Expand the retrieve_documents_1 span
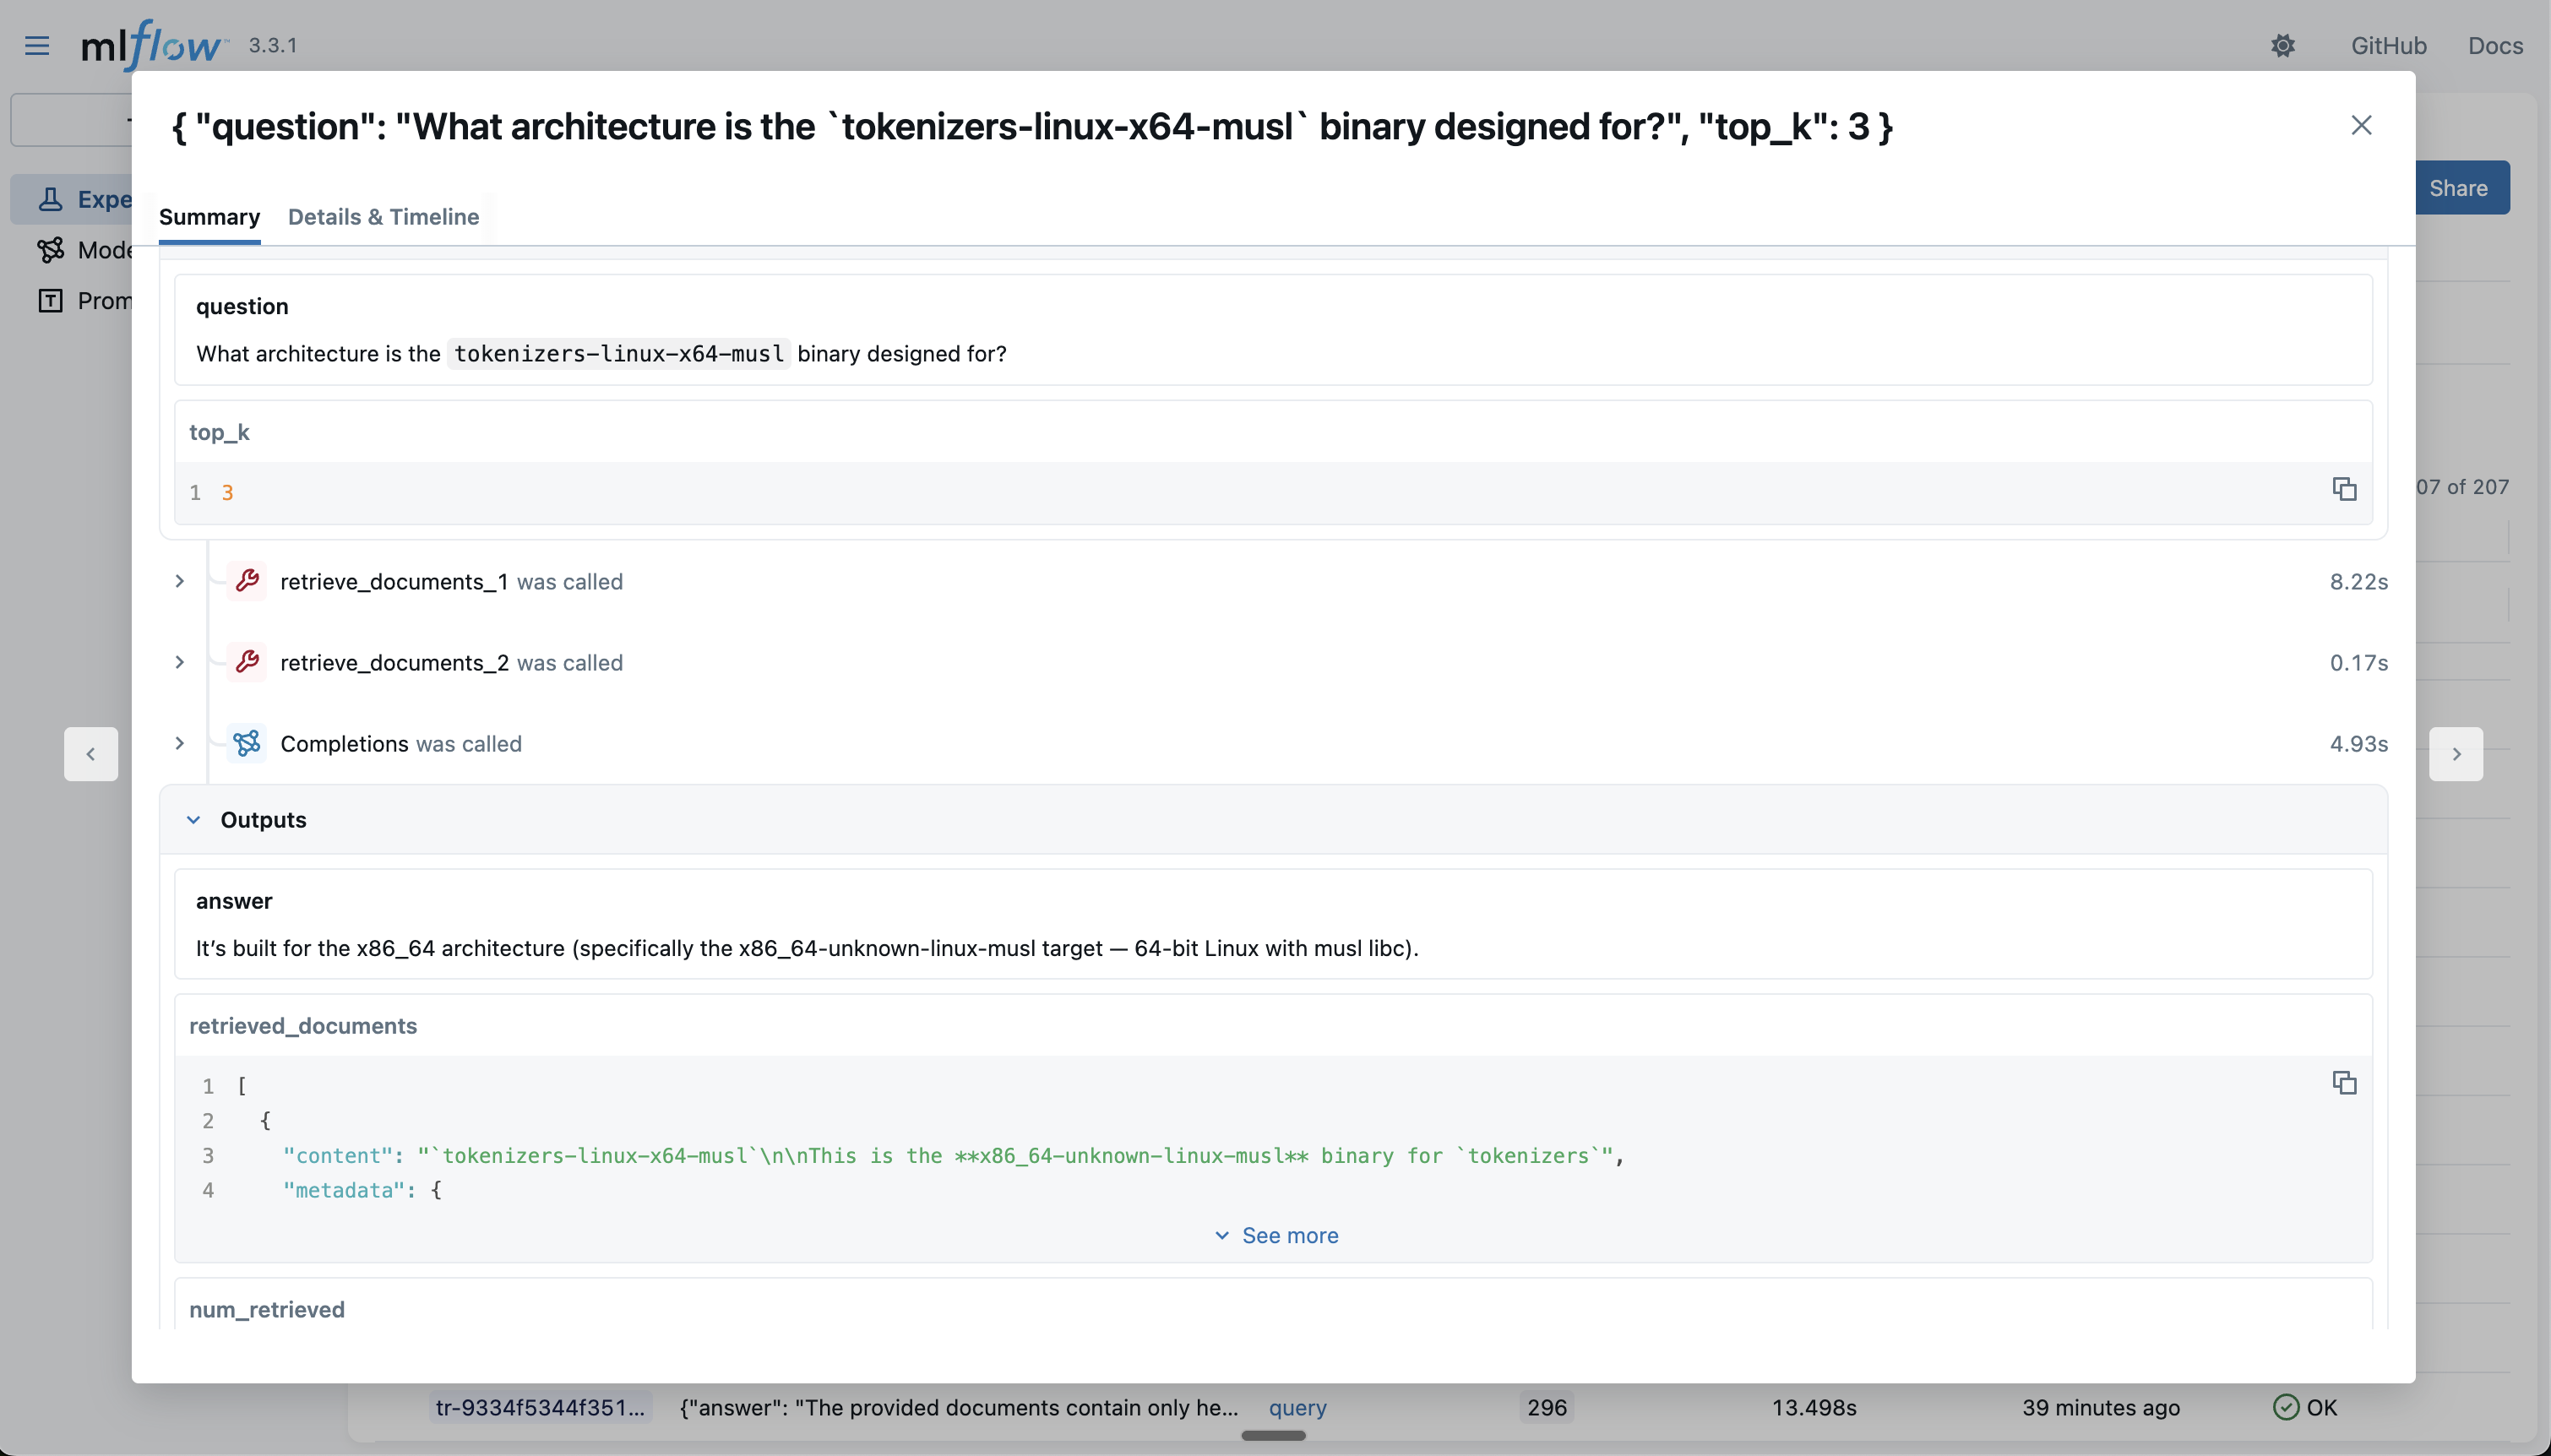The image size is (2551, 1456). point(180,581)
